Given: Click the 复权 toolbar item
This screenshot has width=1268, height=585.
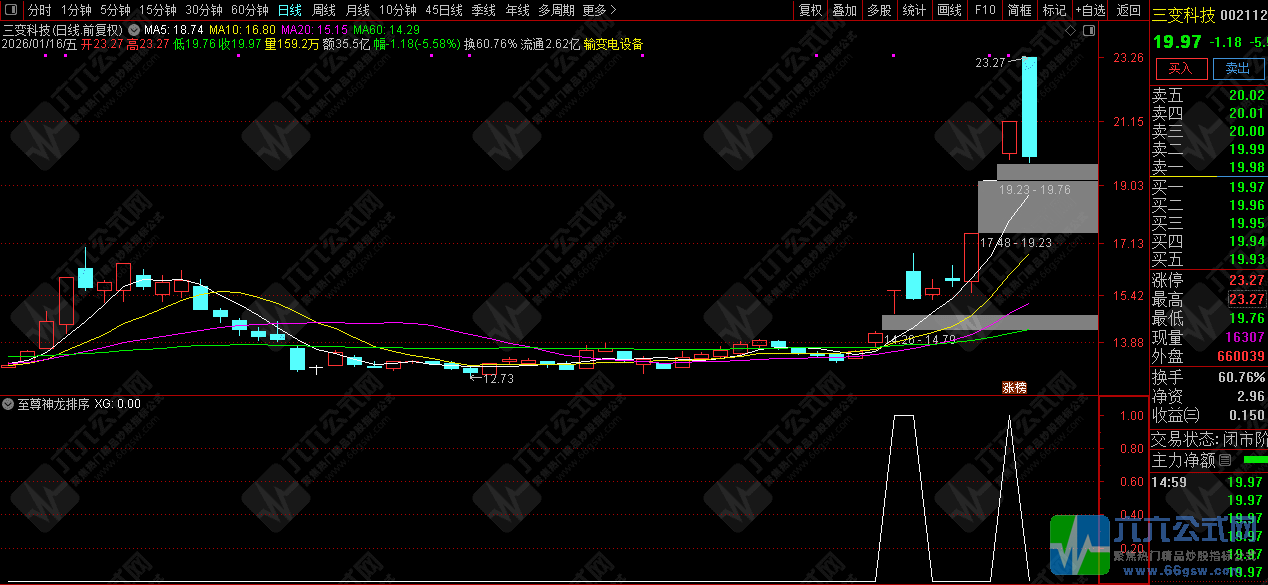Looking at the screenshot, I should pyautogui.click(x=811, y=10).
